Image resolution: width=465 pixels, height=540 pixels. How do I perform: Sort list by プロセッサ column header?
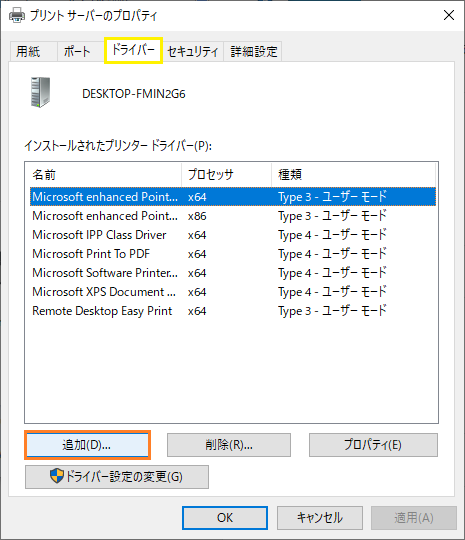point(227,175)
